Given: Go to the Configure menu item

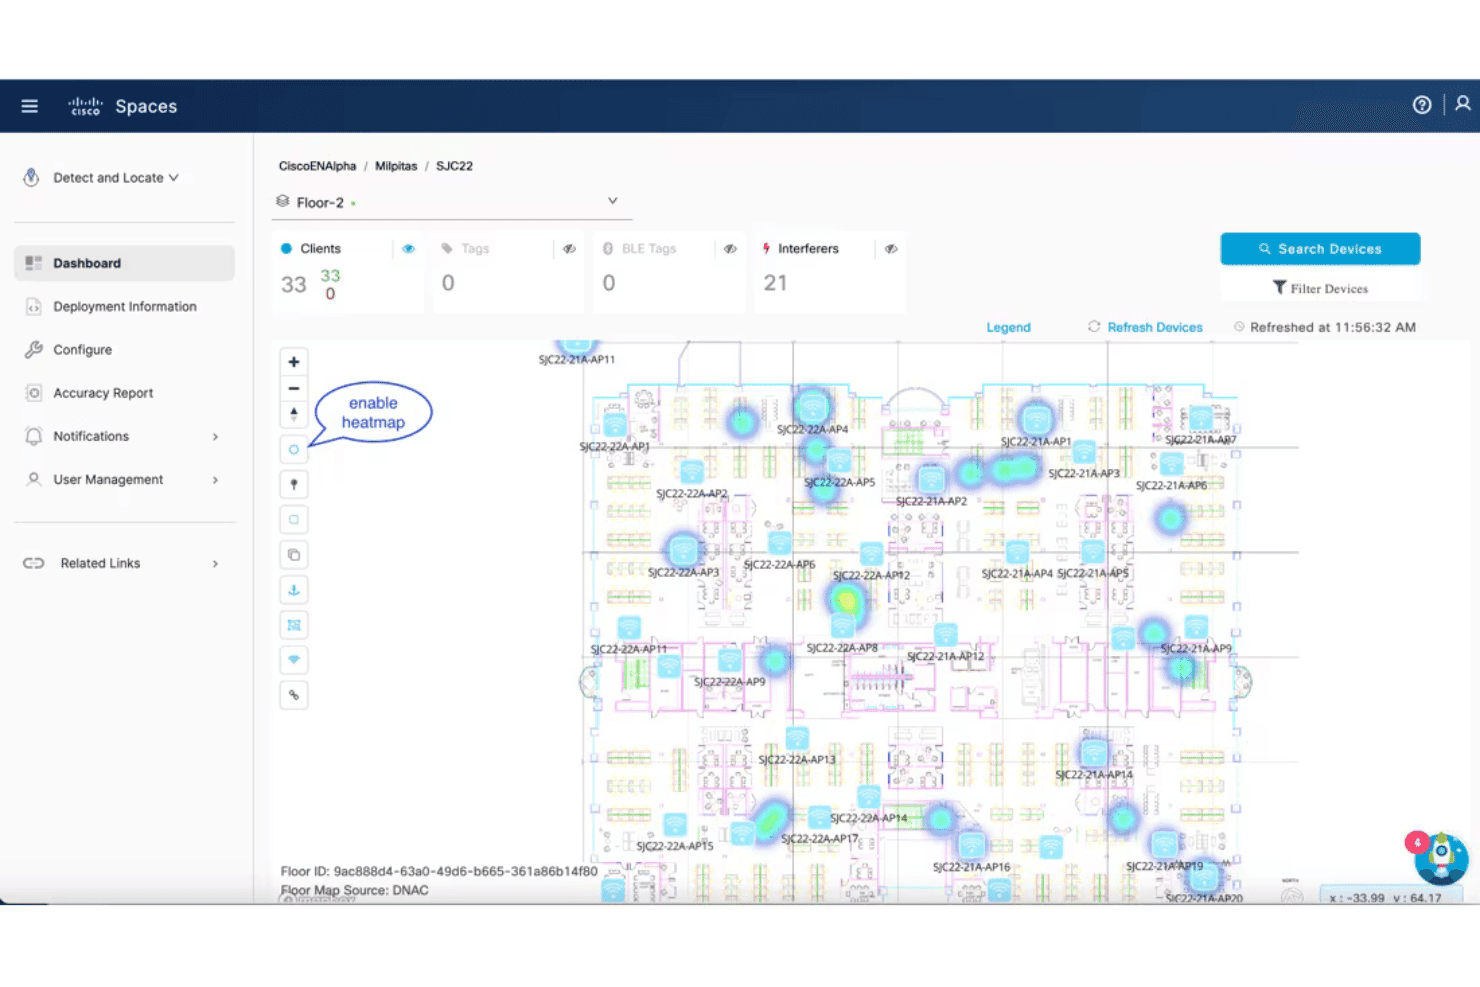Looking at the screenshot, I should (x=124, y=350).
